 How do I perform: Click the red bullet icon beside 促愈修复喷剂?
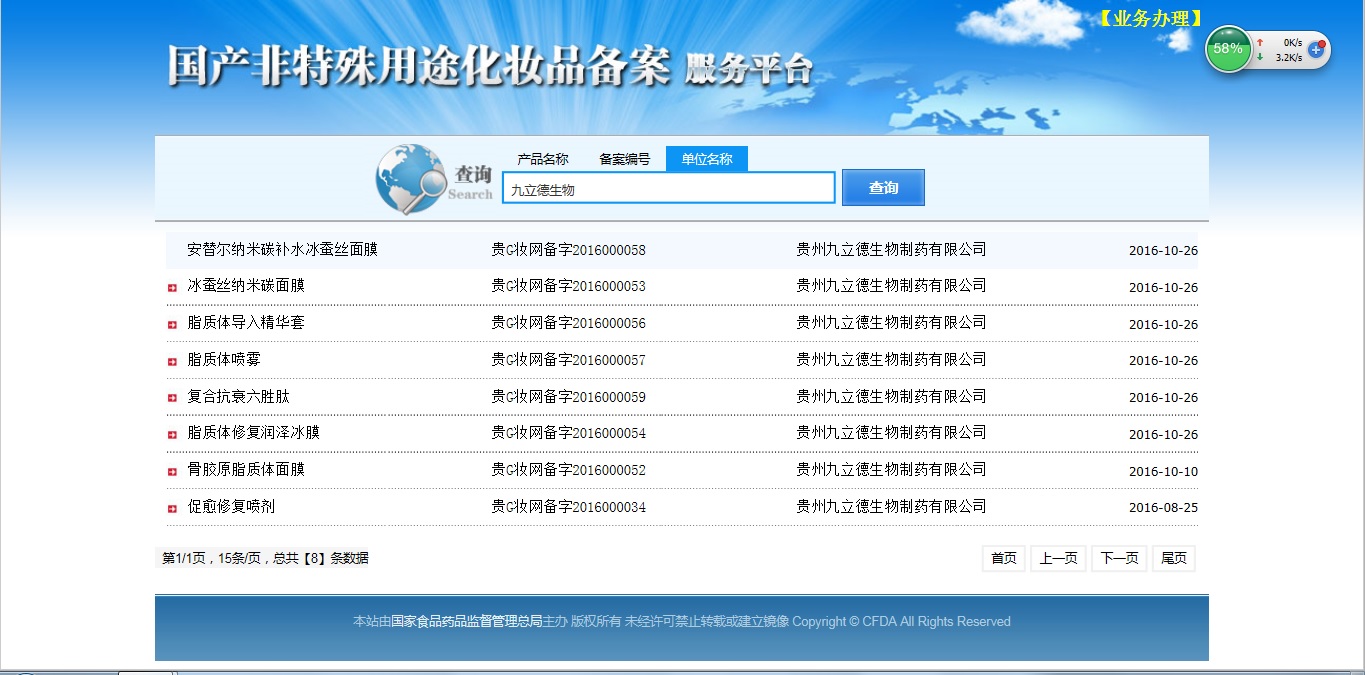(172, 508)
